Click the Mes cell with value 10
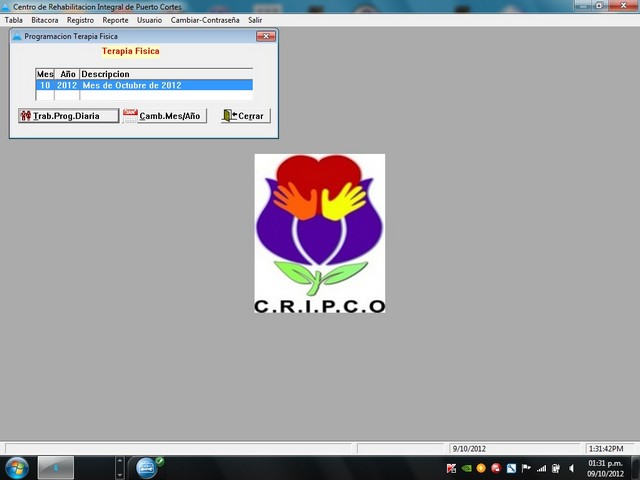 pyautogui.click(x=45, y=85)
